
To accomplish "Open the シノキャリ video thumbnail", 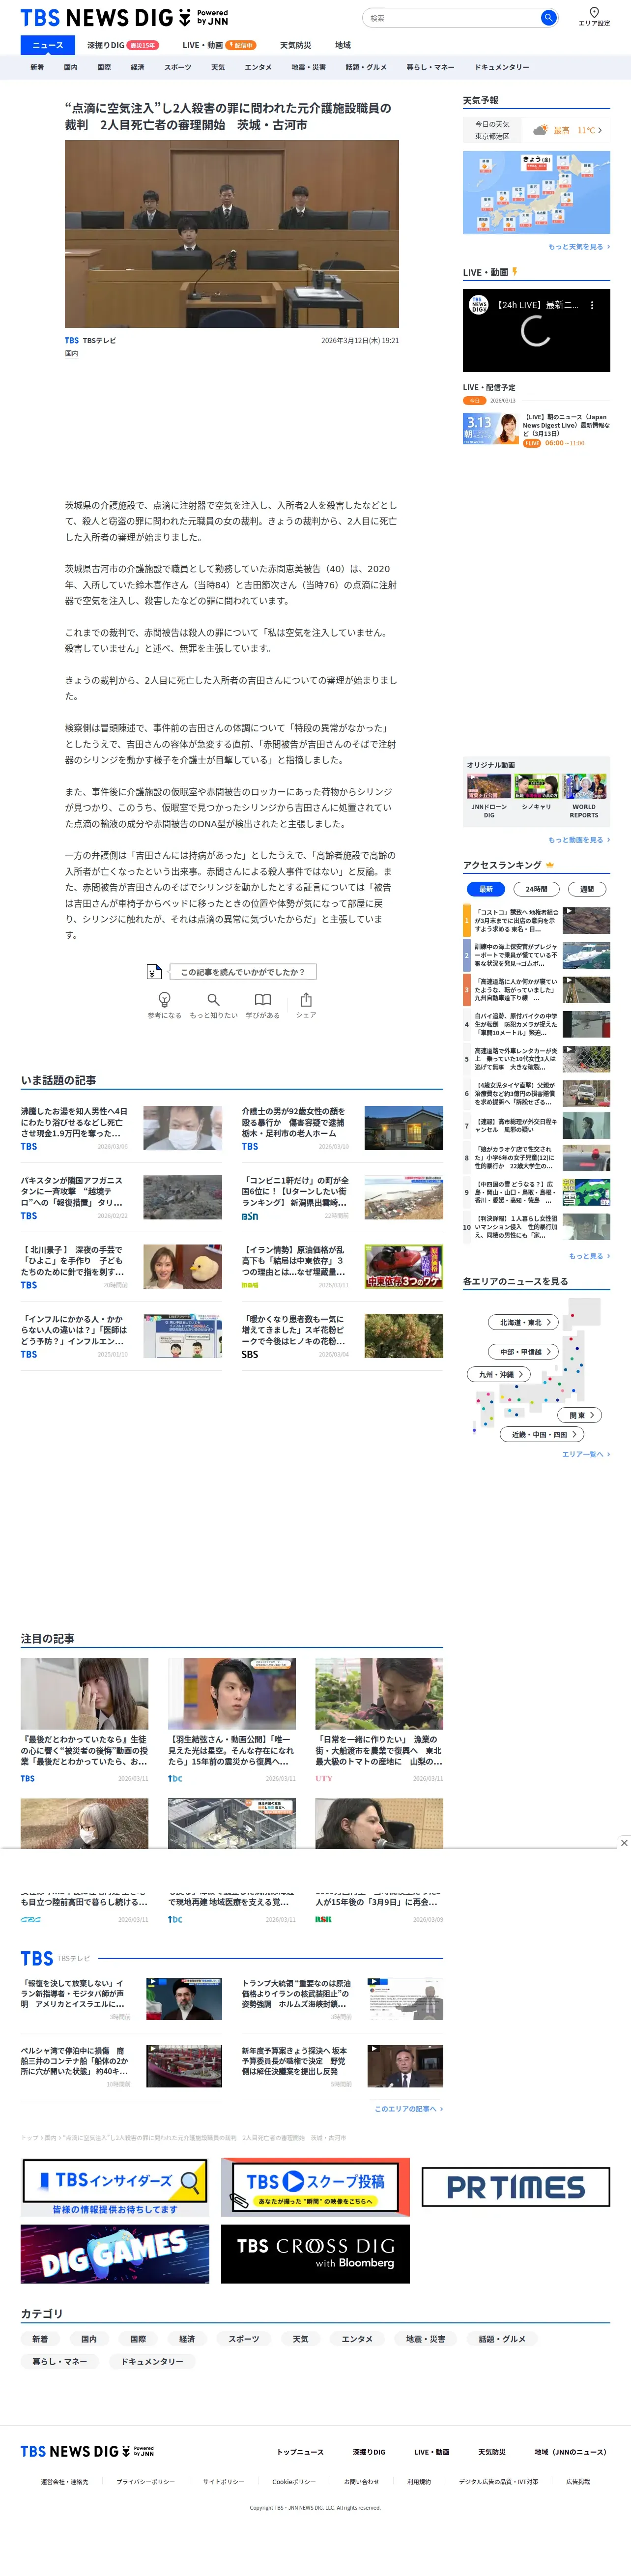I will coord(536,786).
